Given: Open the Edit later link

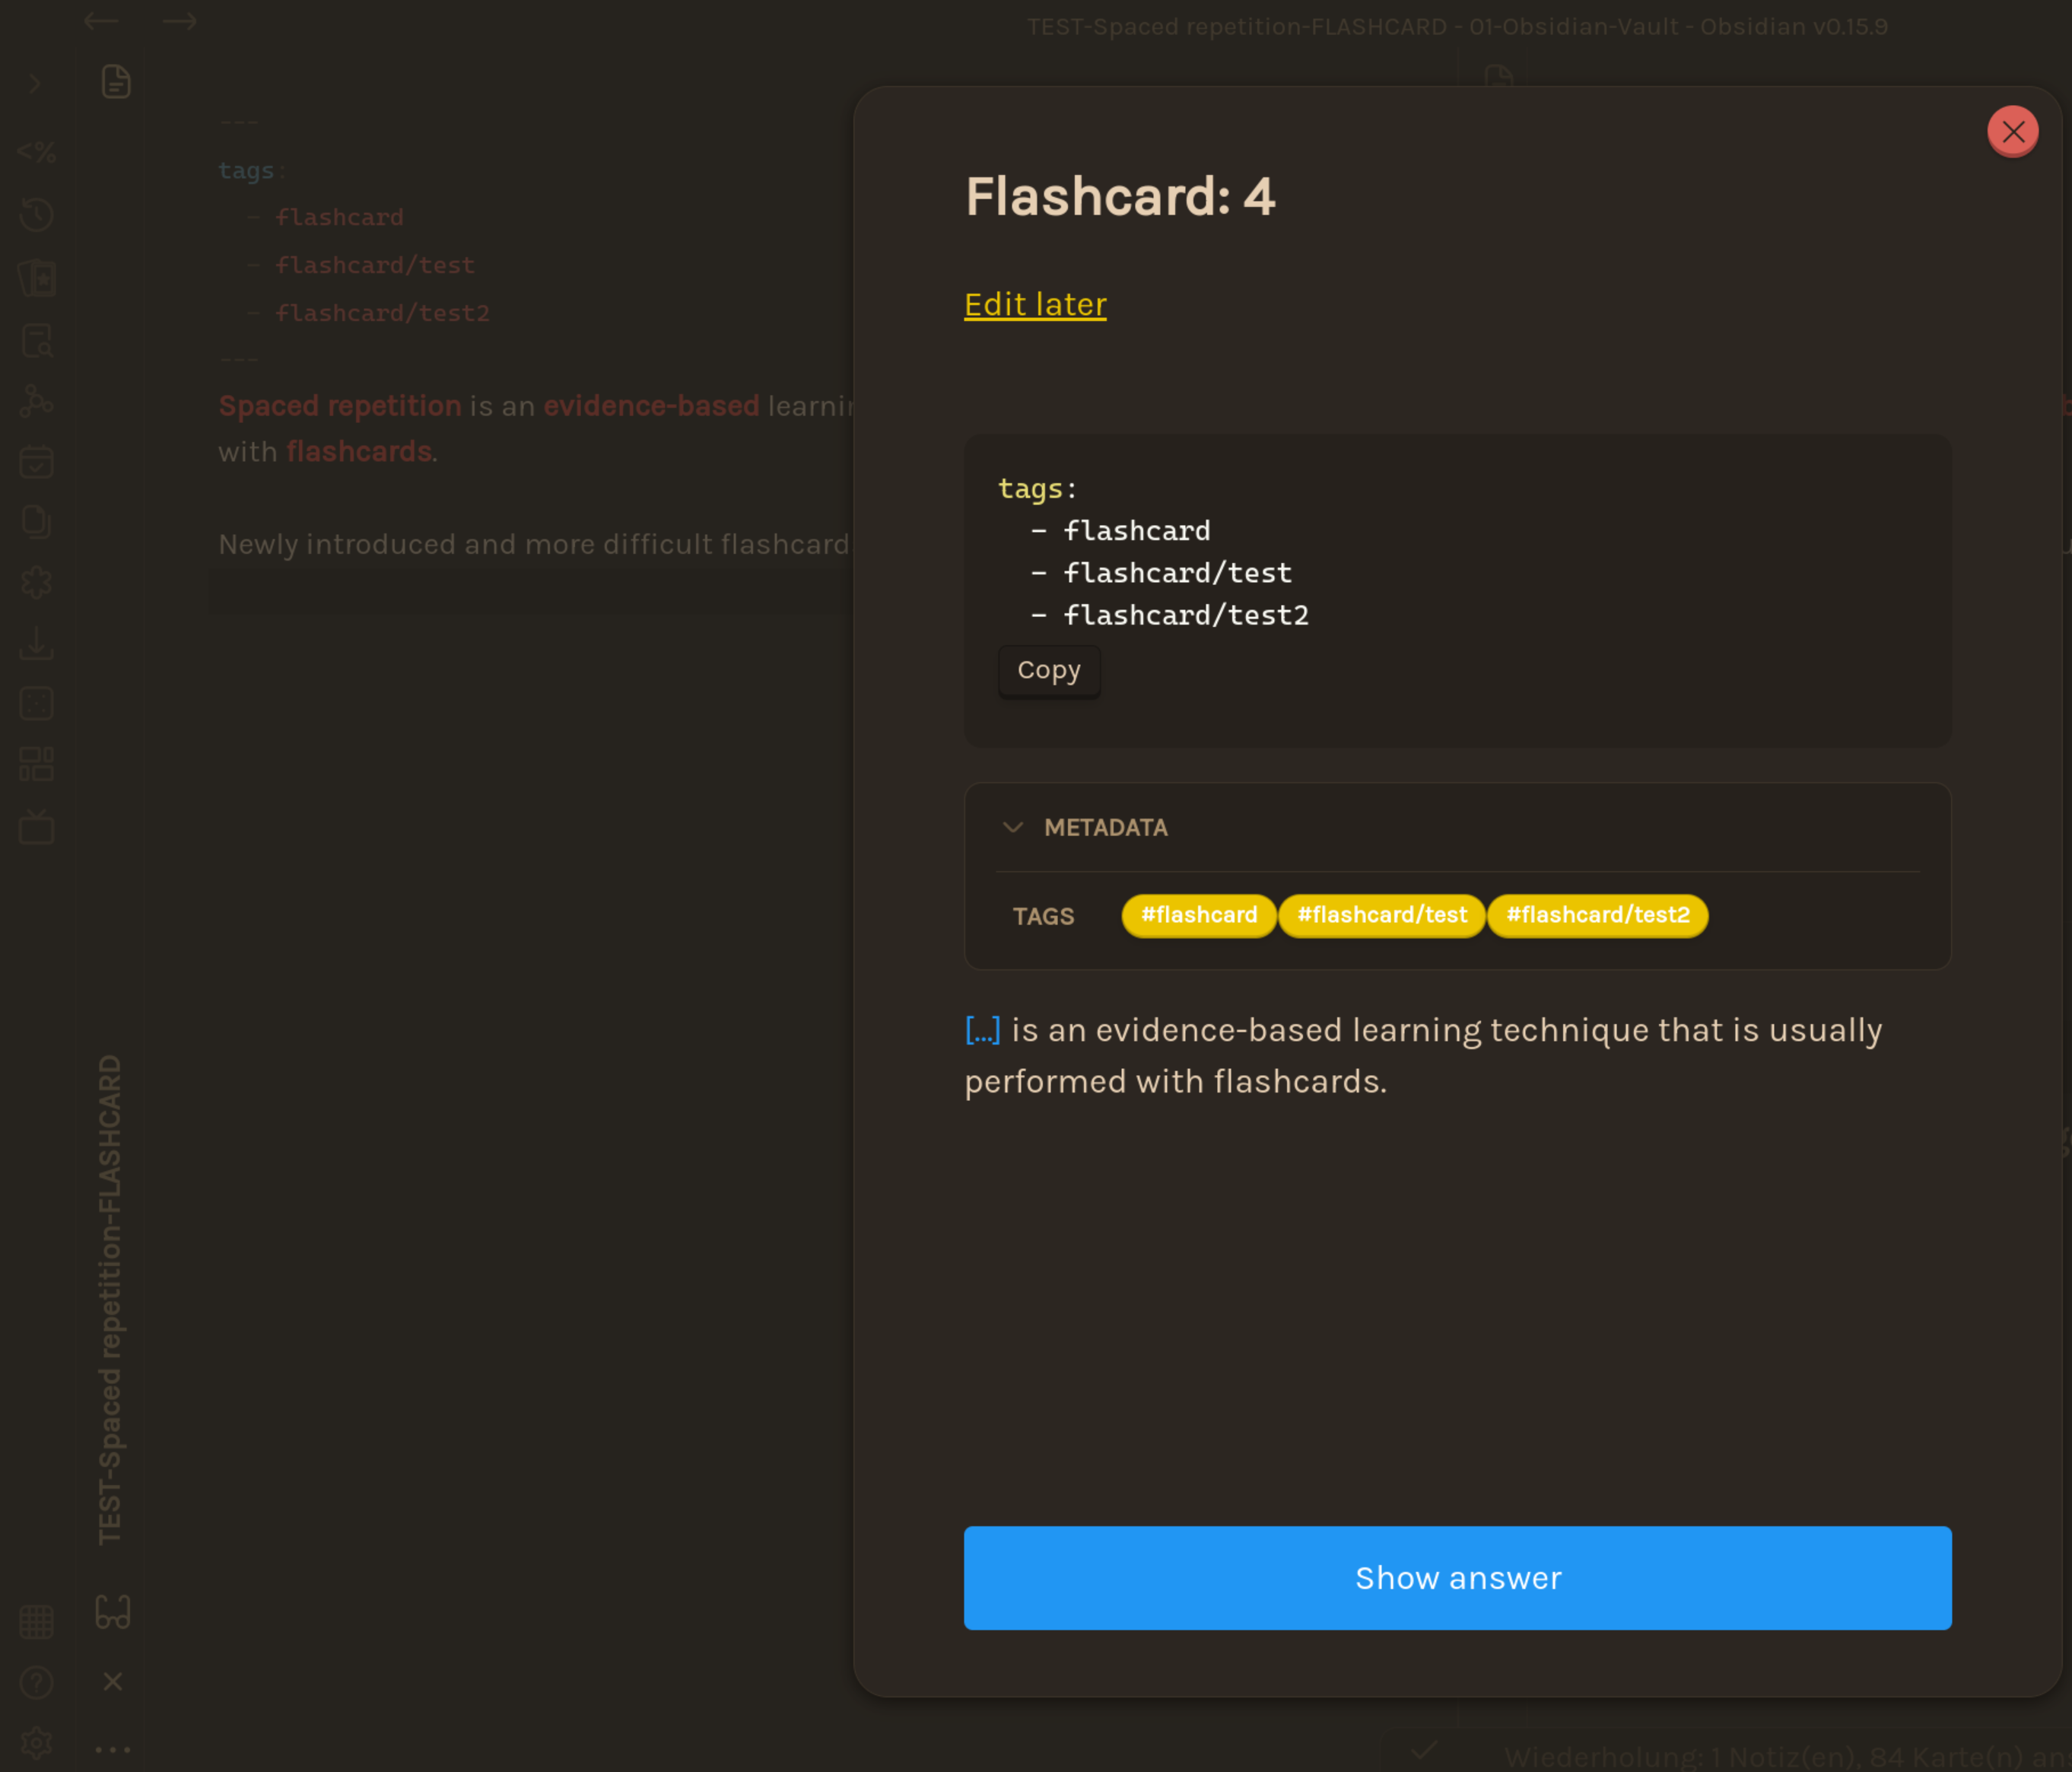Looking at the screenshot, I should (x=1034, y=304).
